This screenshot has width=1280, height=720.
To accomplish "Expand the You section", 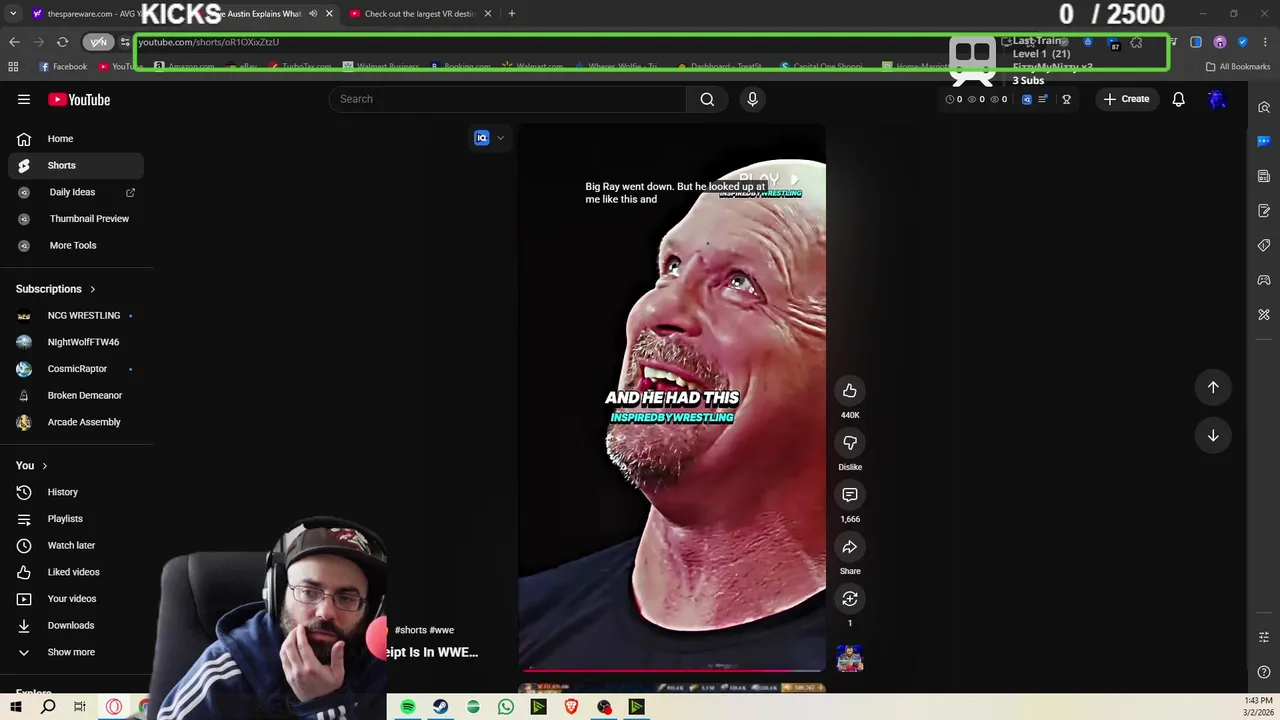I will click(x=32, y=465).
